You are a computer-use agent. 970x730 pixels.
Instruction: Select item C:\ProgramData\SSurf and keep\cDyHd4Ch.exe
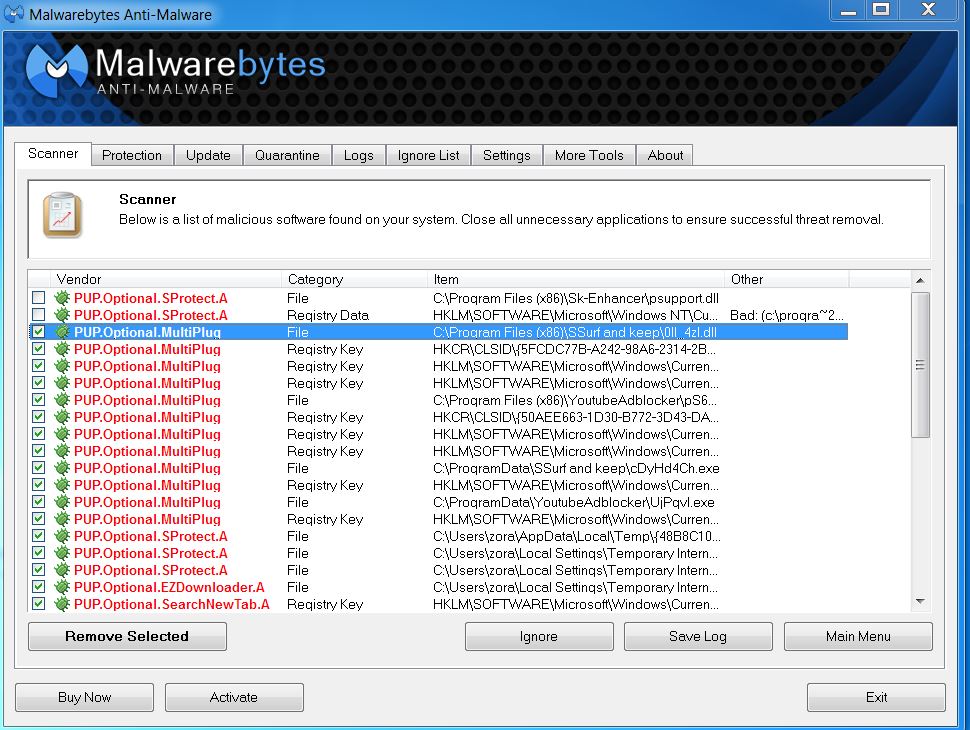pyautogui.click(x=576, y=468)
